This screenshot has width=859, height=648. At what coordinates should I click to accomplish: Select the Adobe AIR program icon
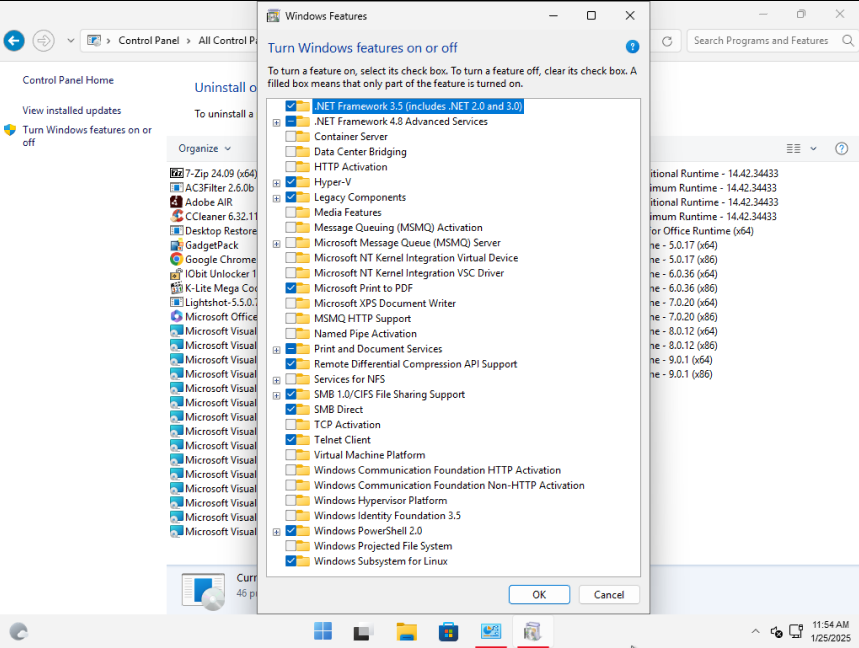[176, 202]
